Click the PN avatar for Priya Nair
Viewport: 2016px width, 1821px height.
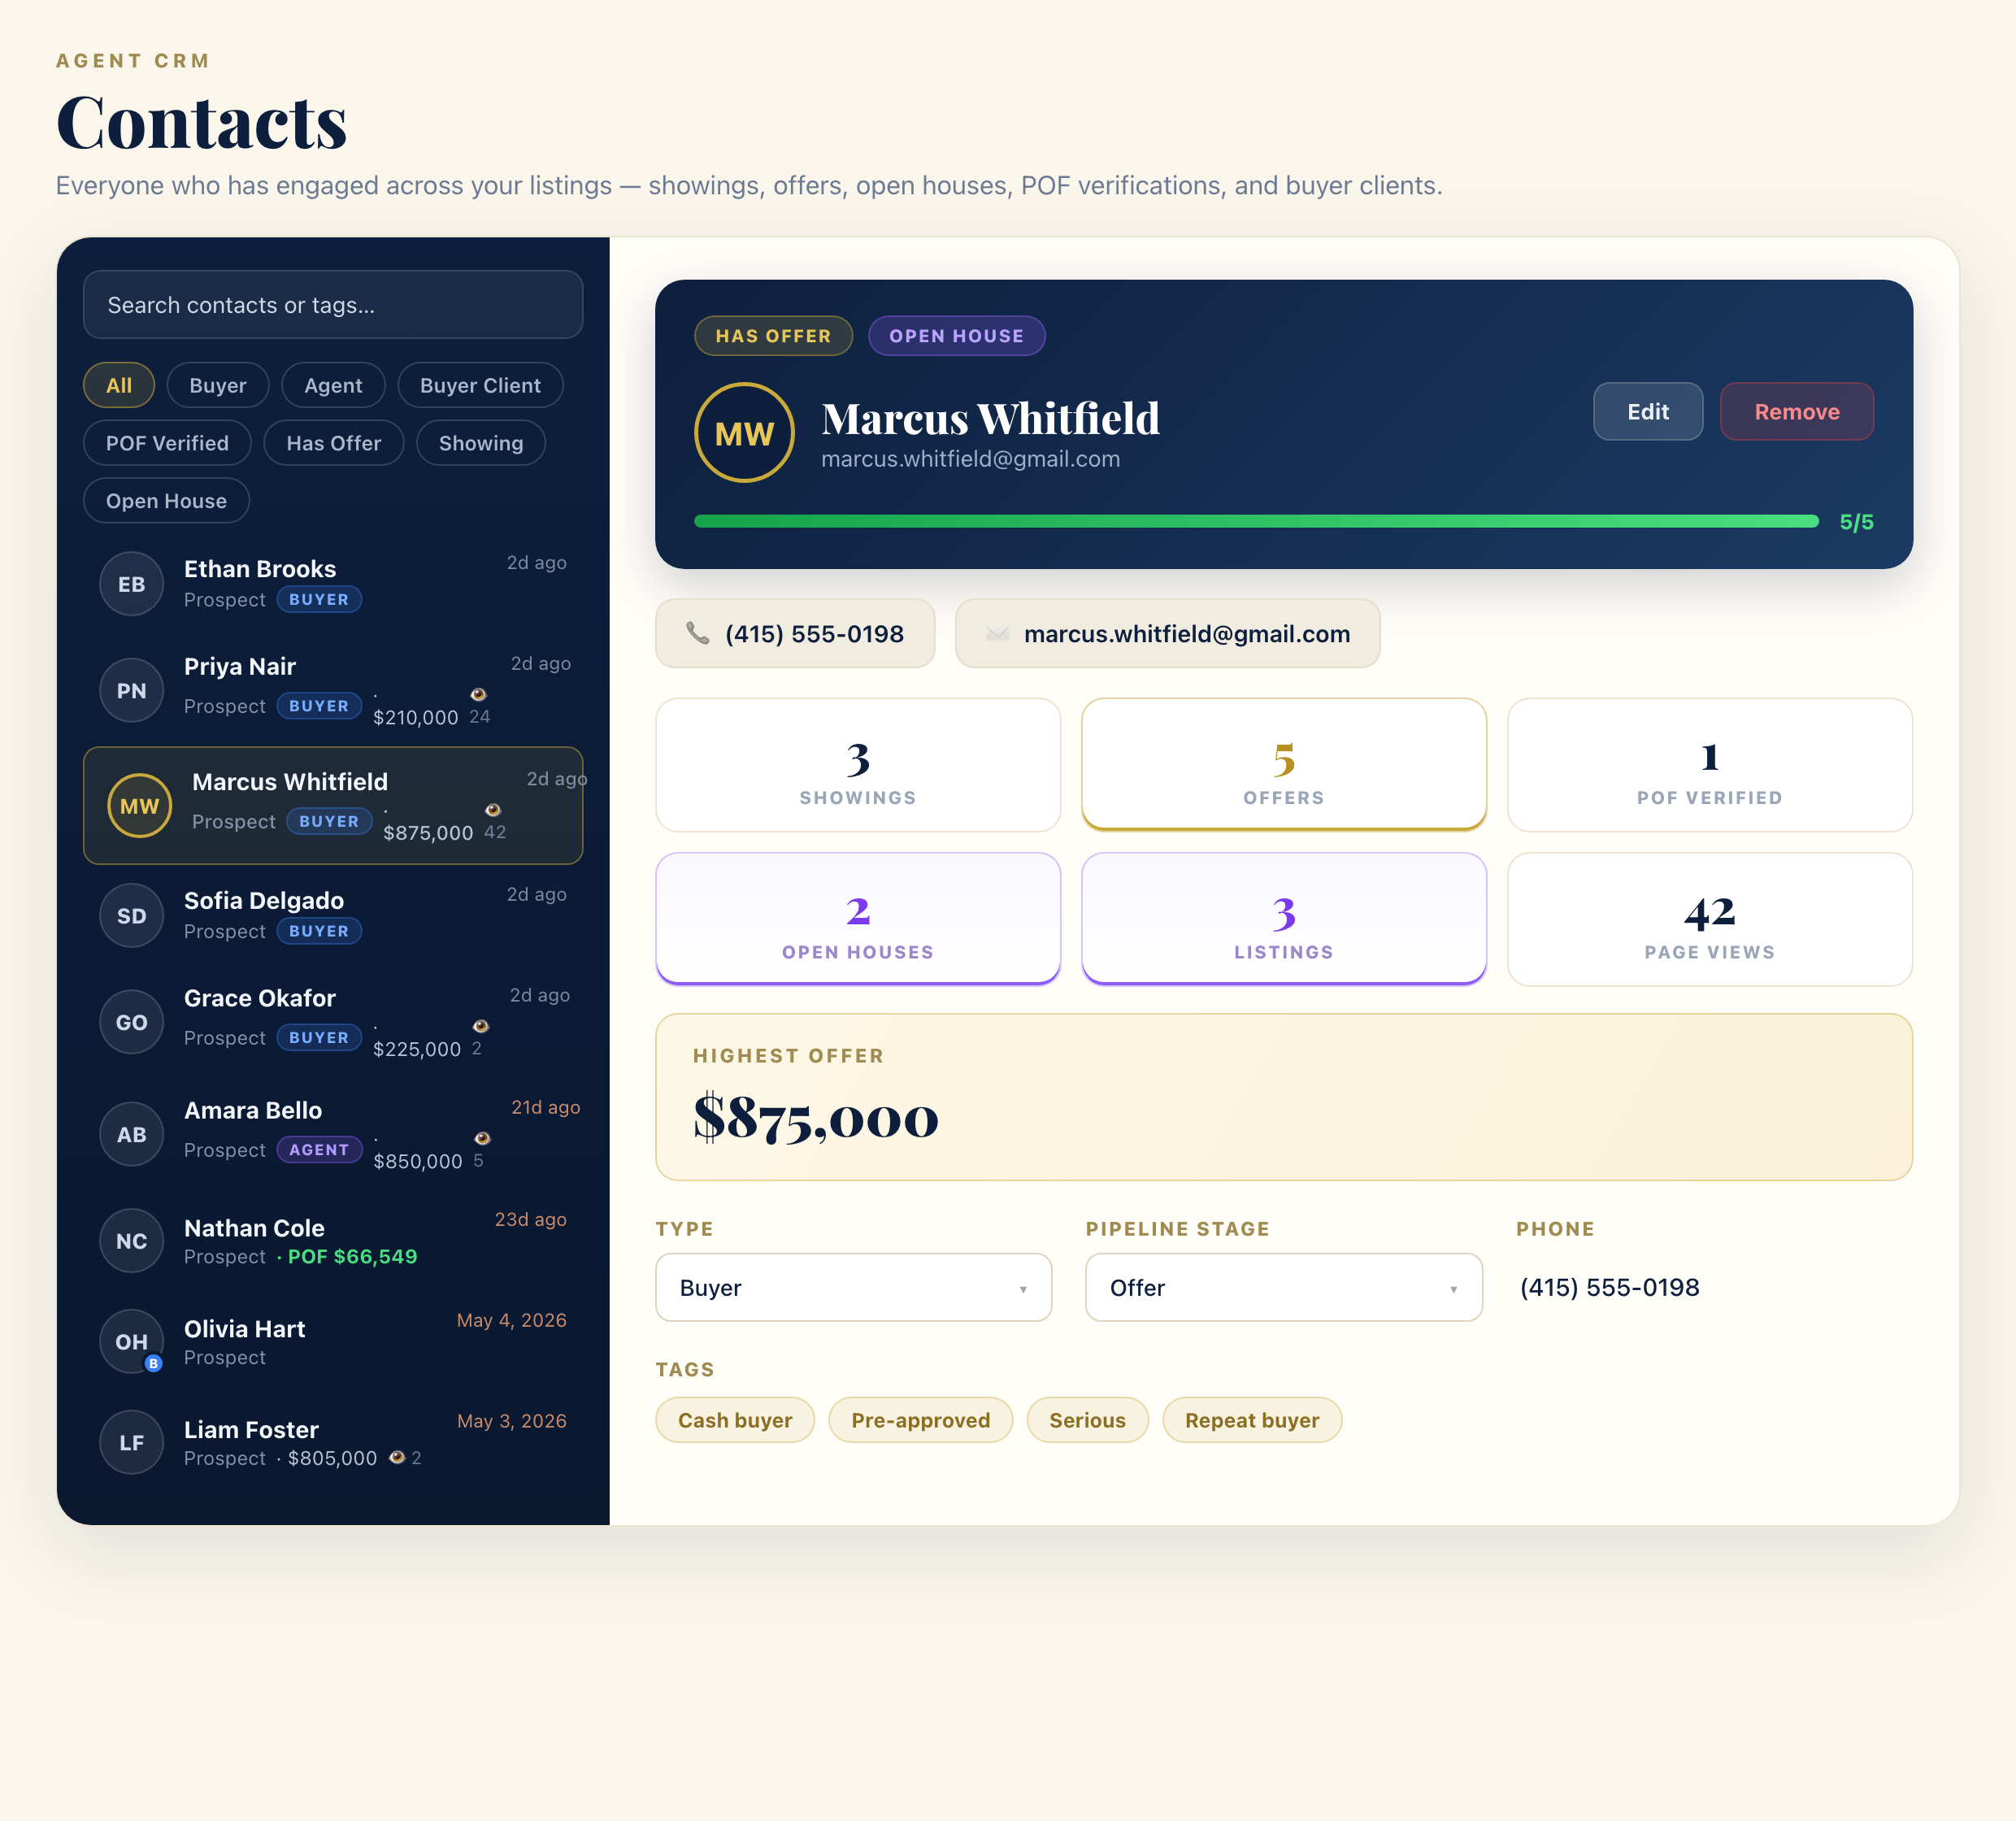[131, 690]
